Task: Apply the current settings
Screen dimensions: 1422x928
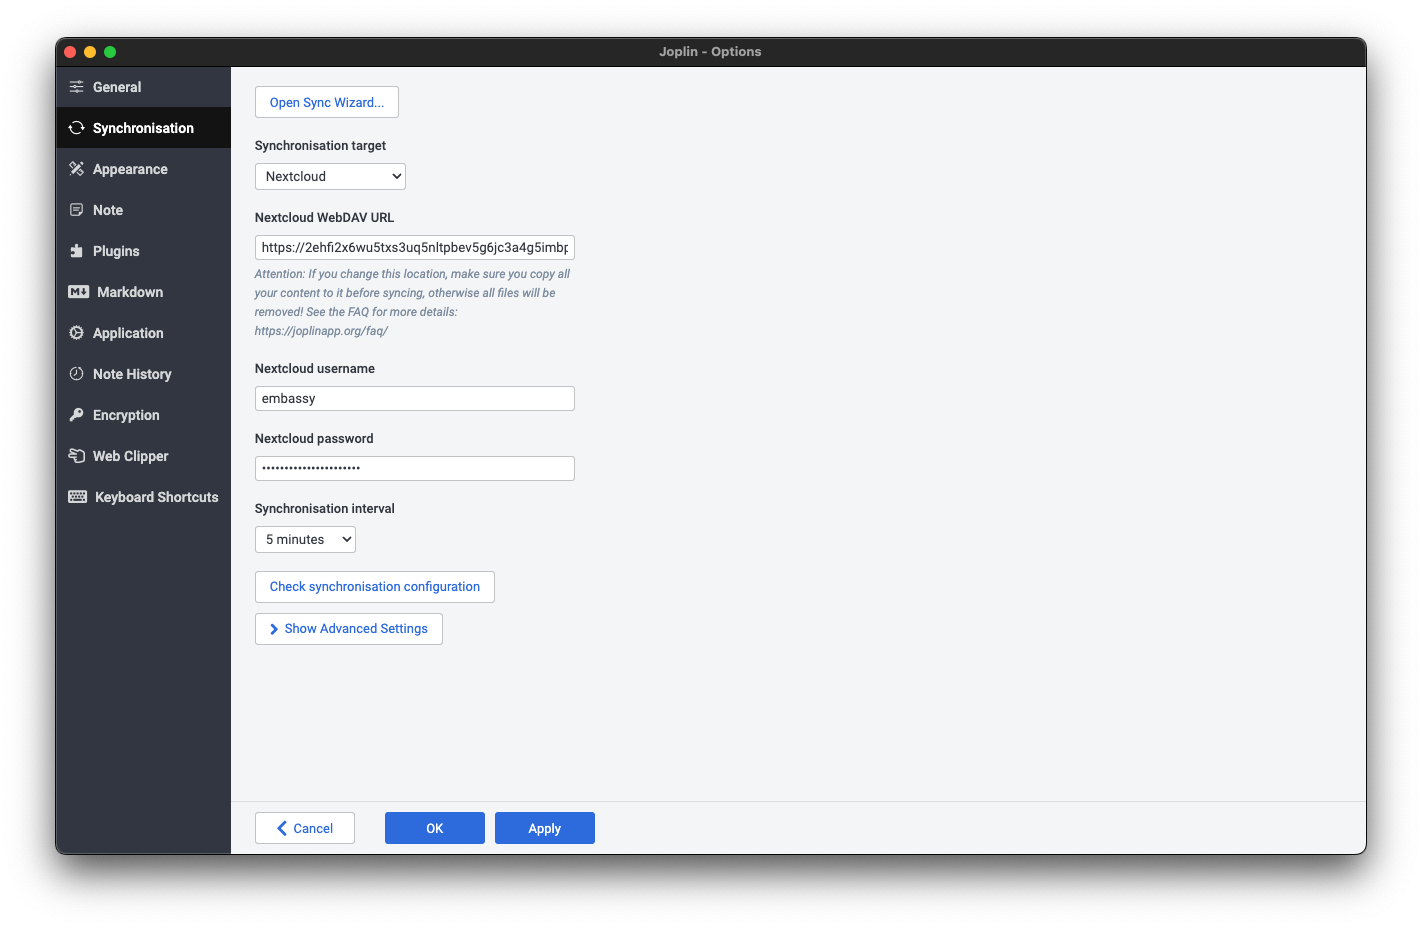Action: coord(544,828)
